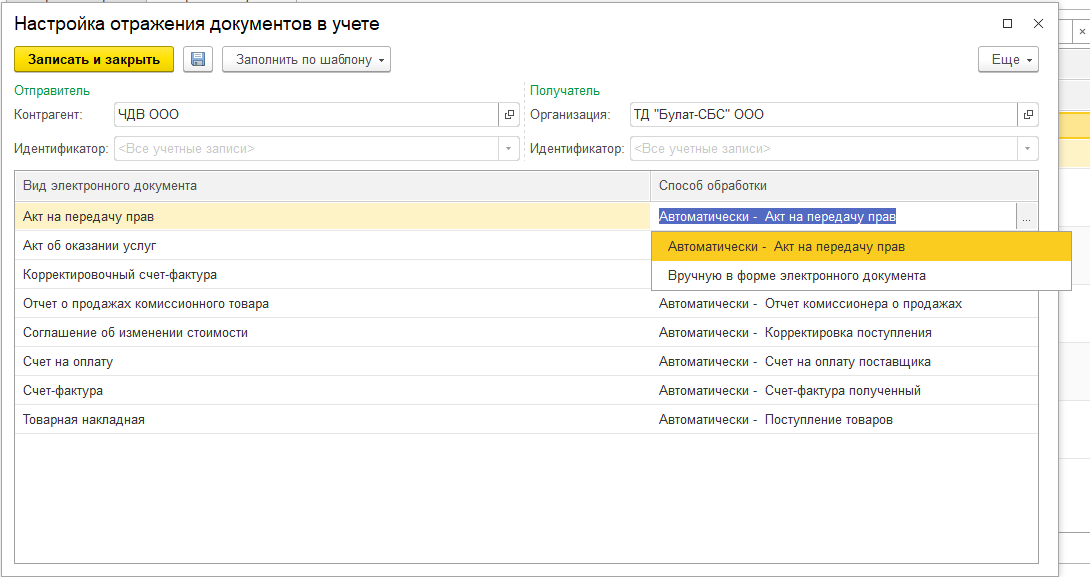Choose Вручную в форме электронного документа
Screen dimensions: 1090x577
pos(861,276)
